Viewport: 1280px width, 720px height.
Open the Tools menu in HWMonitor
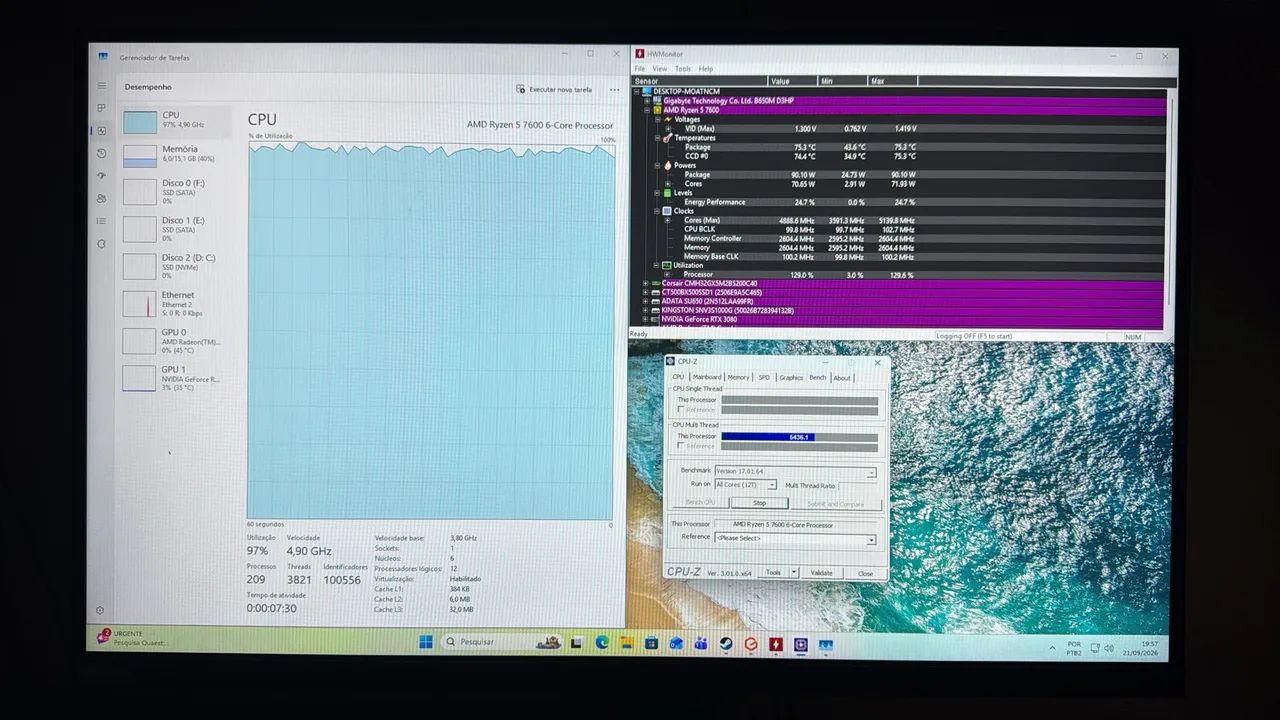tap(683, 69)
